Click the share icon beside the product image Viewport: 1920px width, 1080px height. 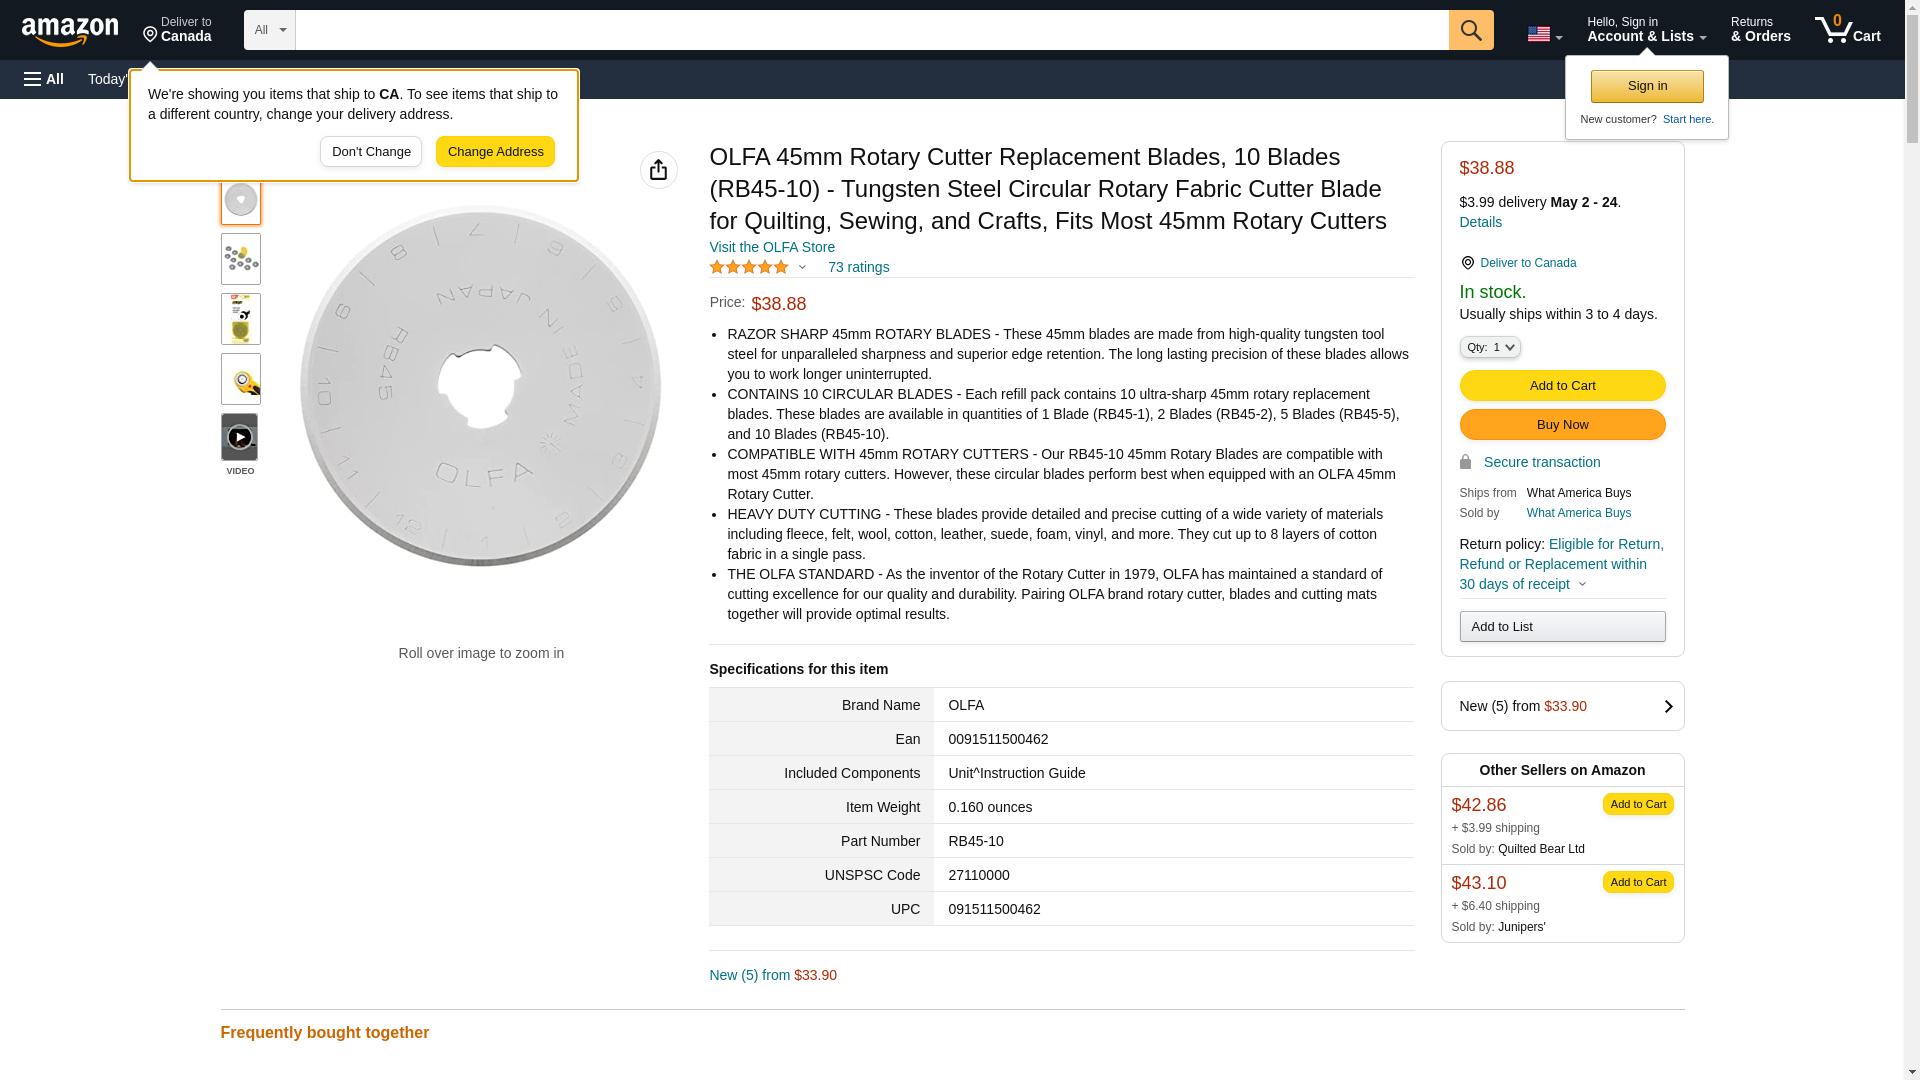658,170
